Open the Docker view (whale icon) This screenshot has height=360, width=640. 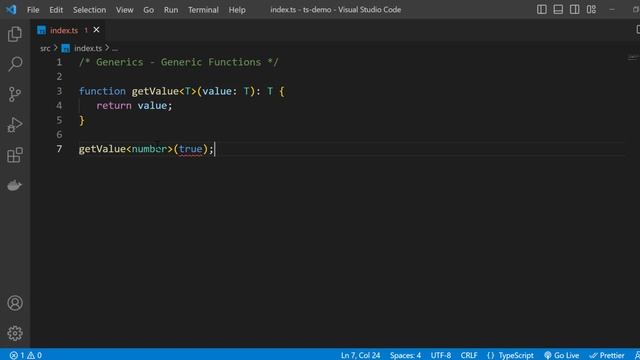15,185
